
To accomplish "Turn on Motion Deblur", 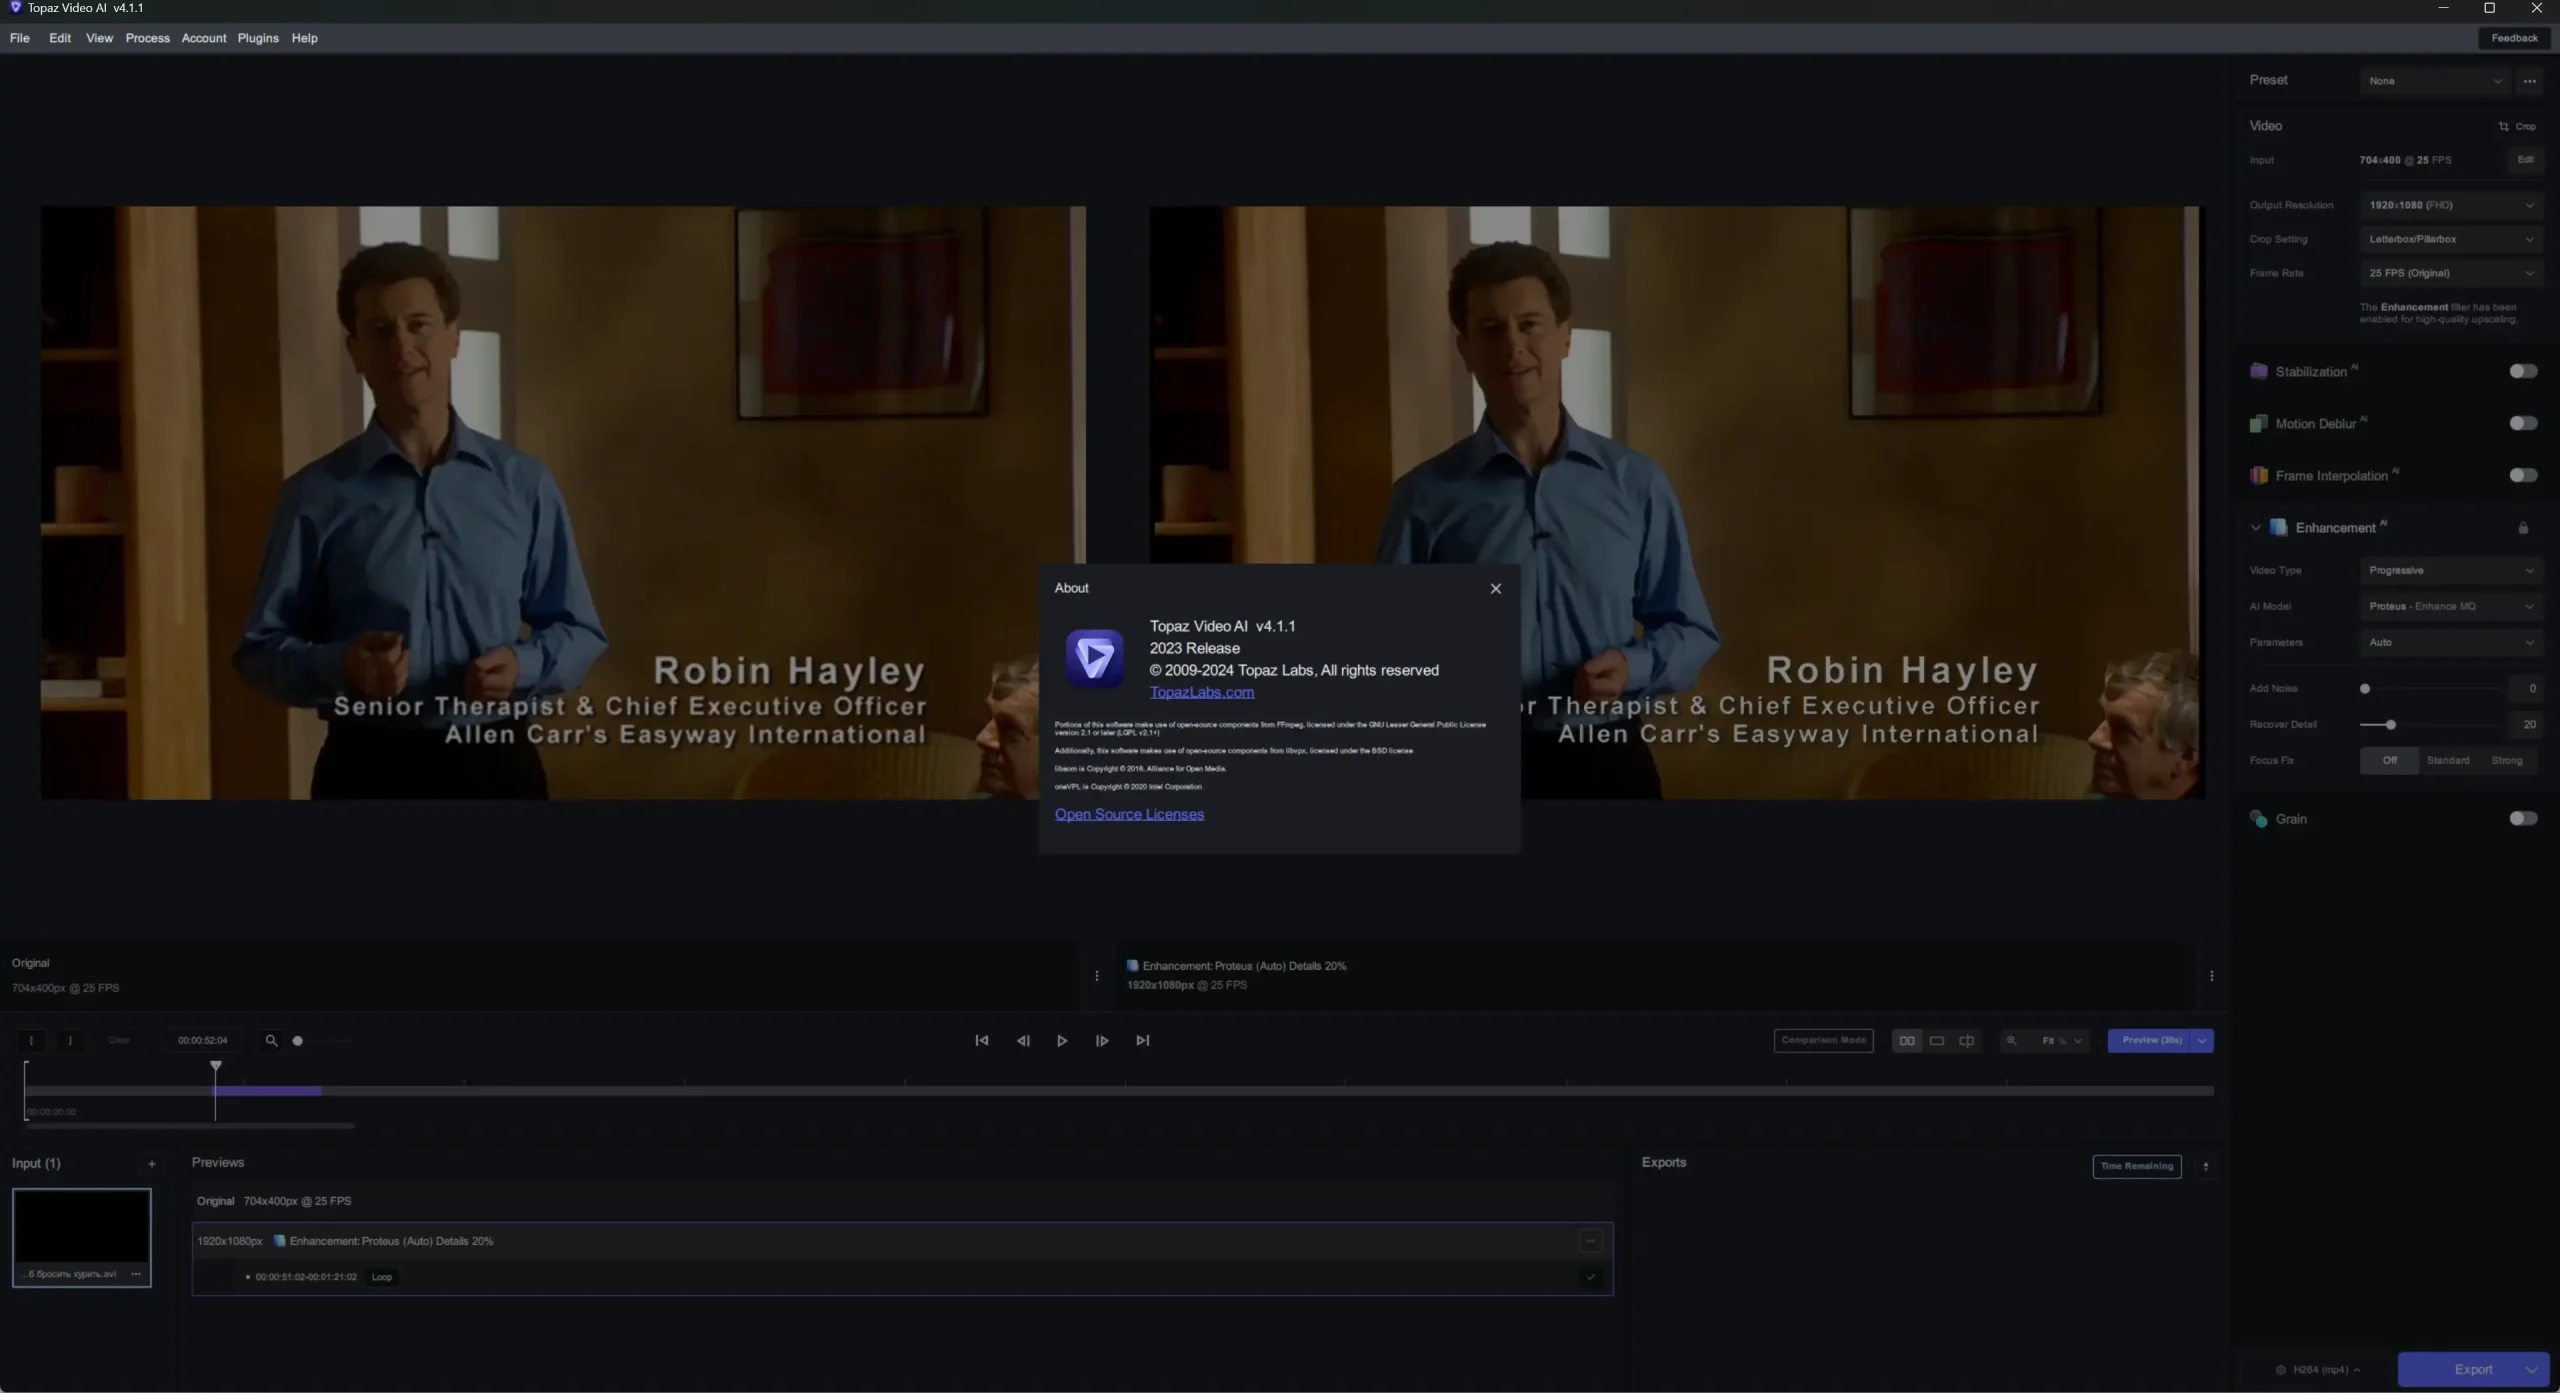I will pos(2522,423).
